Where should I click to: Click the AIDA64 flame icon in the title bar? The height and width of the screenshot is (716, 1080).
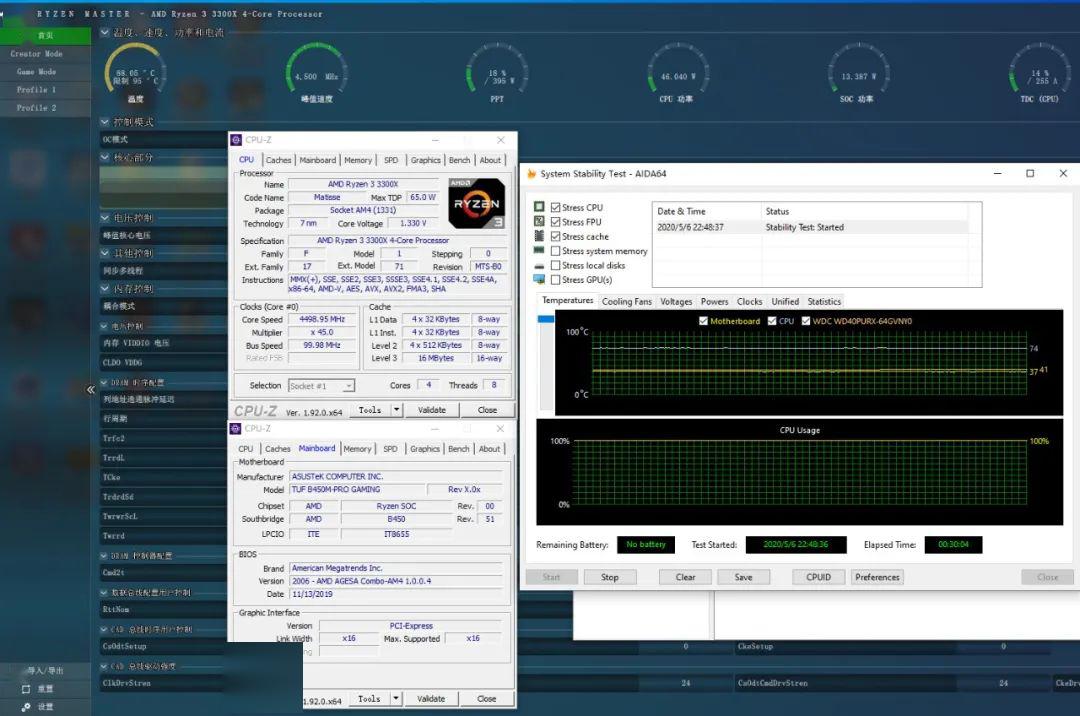(532, 173)
